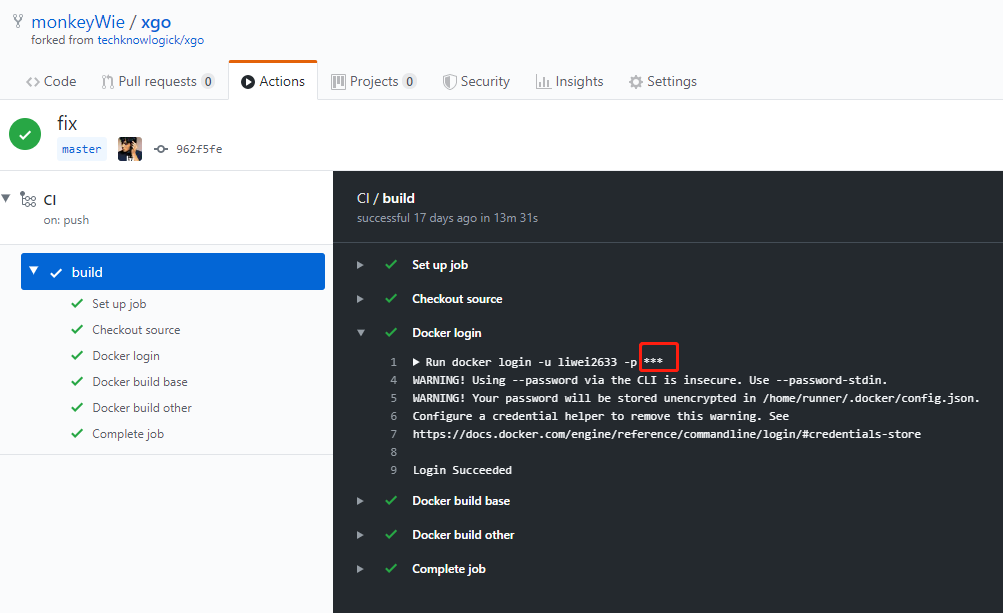
Task: Expand the Run docker login command line
Action: click(x=416, y=362)
